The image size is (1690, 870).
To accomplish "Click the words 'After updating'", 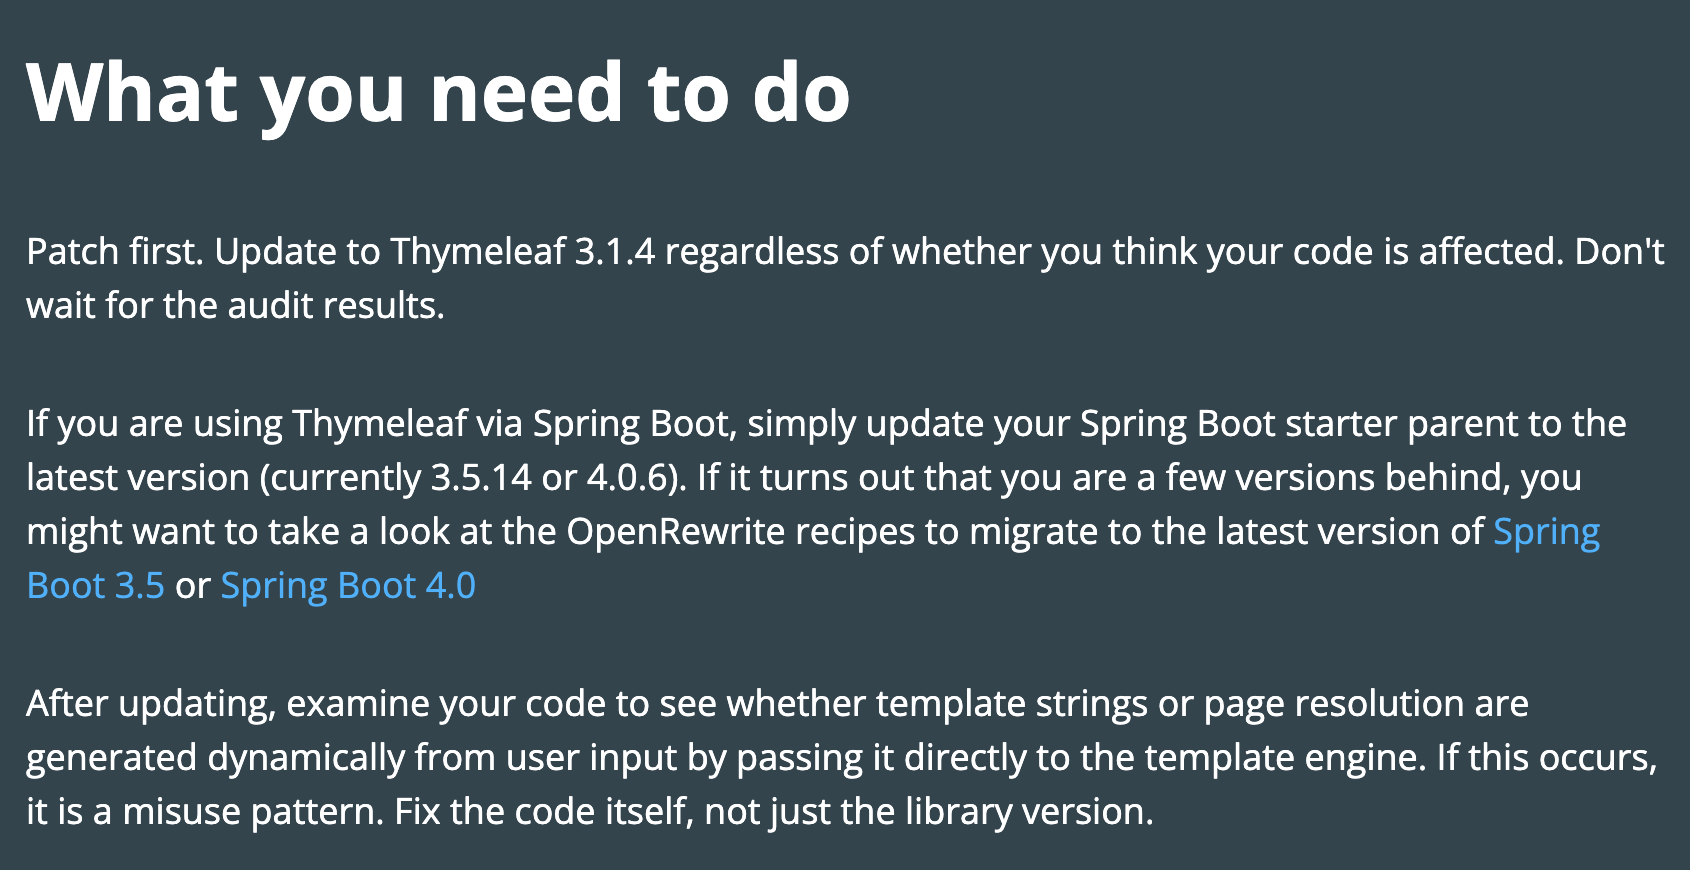I will click(148, 704).
